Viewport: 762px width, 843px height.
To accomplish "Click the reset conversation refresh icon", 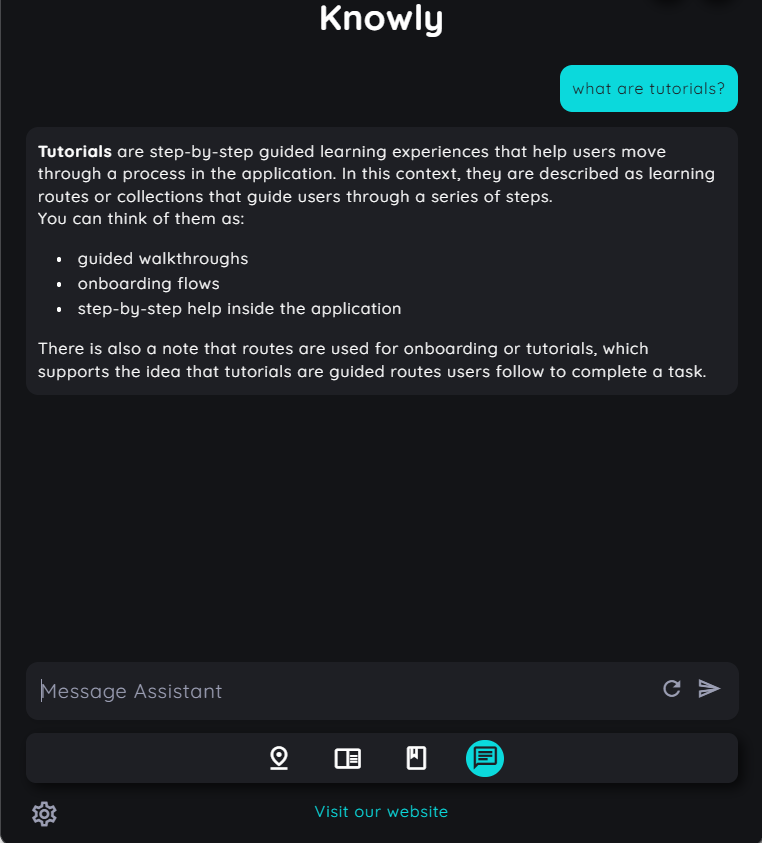I will (x=672, y=689).
